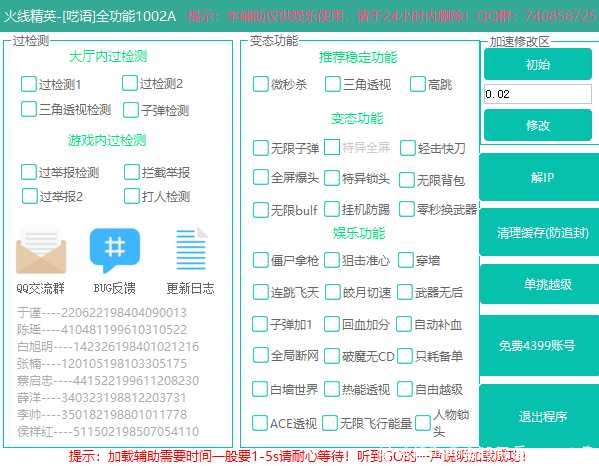This screenshot has width=599, height=466.
Task: Toggle the 全屏爆头 checkbox
Action: 261,177
